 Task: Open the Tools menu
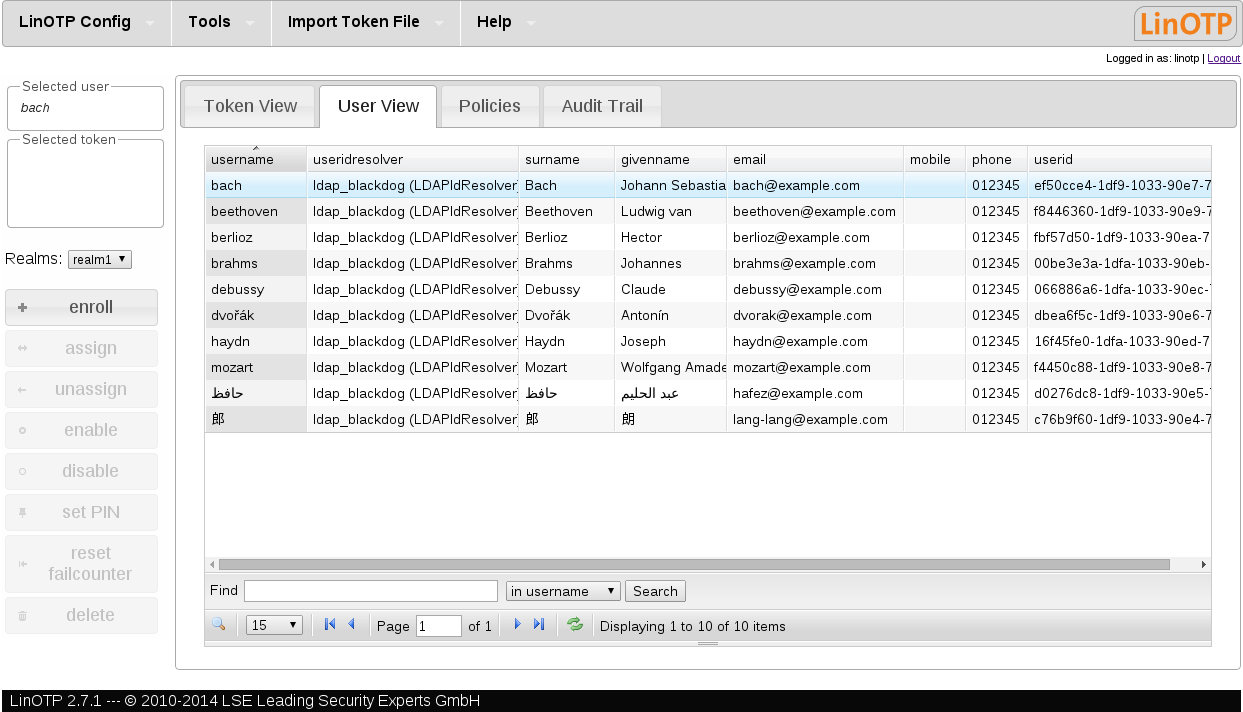click(221, 23)
